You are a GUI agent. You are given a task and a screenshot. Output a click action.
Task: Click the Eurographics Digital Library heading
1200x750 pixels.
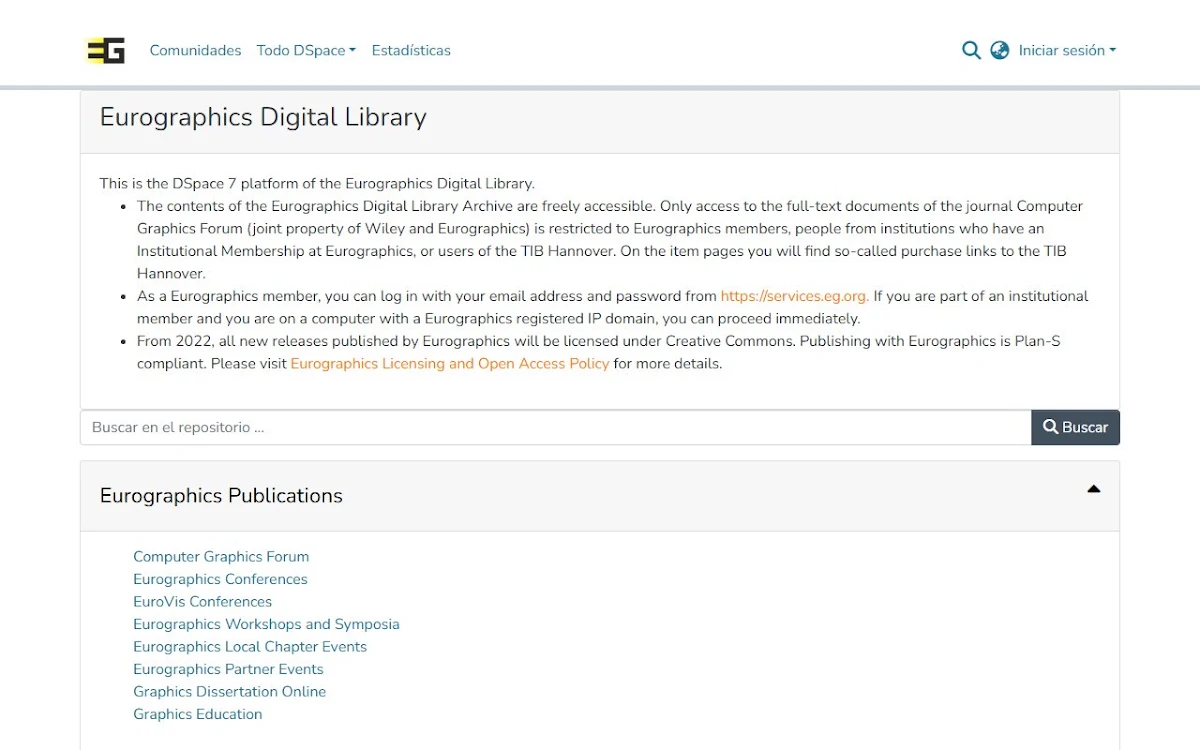click(x=263, y=117)
